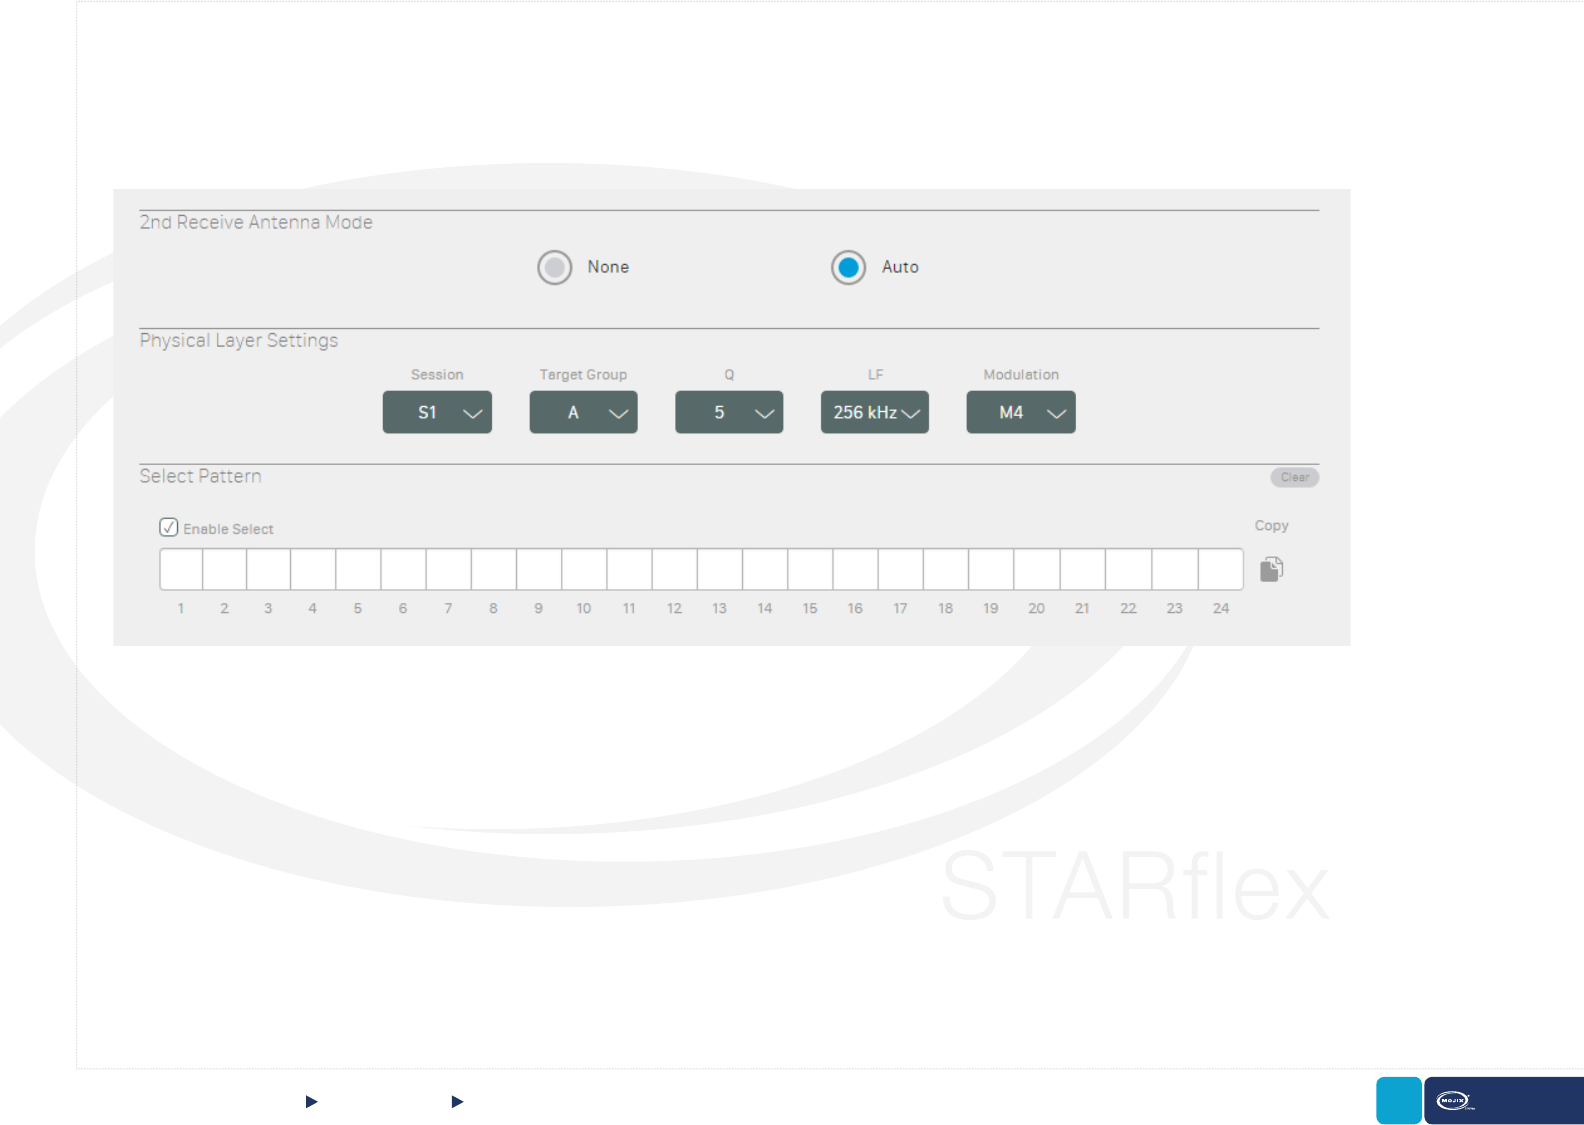Image resolution: width=1584 pixels, height=1125 pixels.
Task: Click the 'Modulation' label text
Action: (x=1021, y=375)
